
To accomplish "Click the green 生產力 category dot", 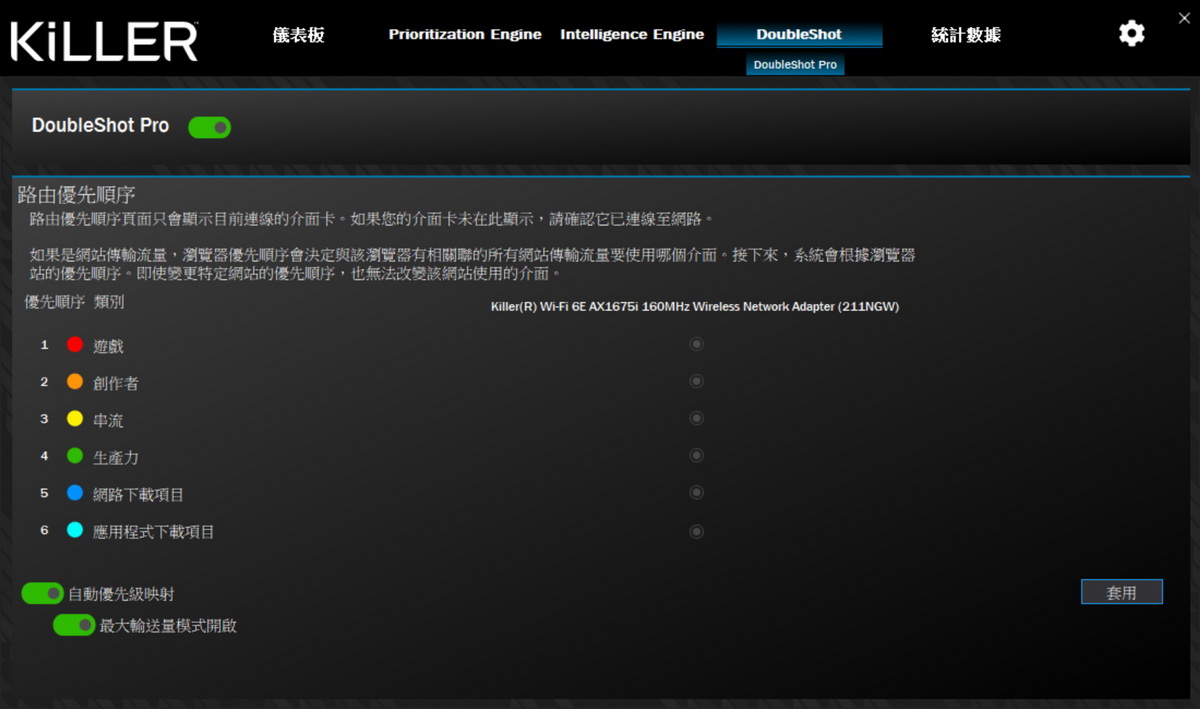I will (75, 455).
